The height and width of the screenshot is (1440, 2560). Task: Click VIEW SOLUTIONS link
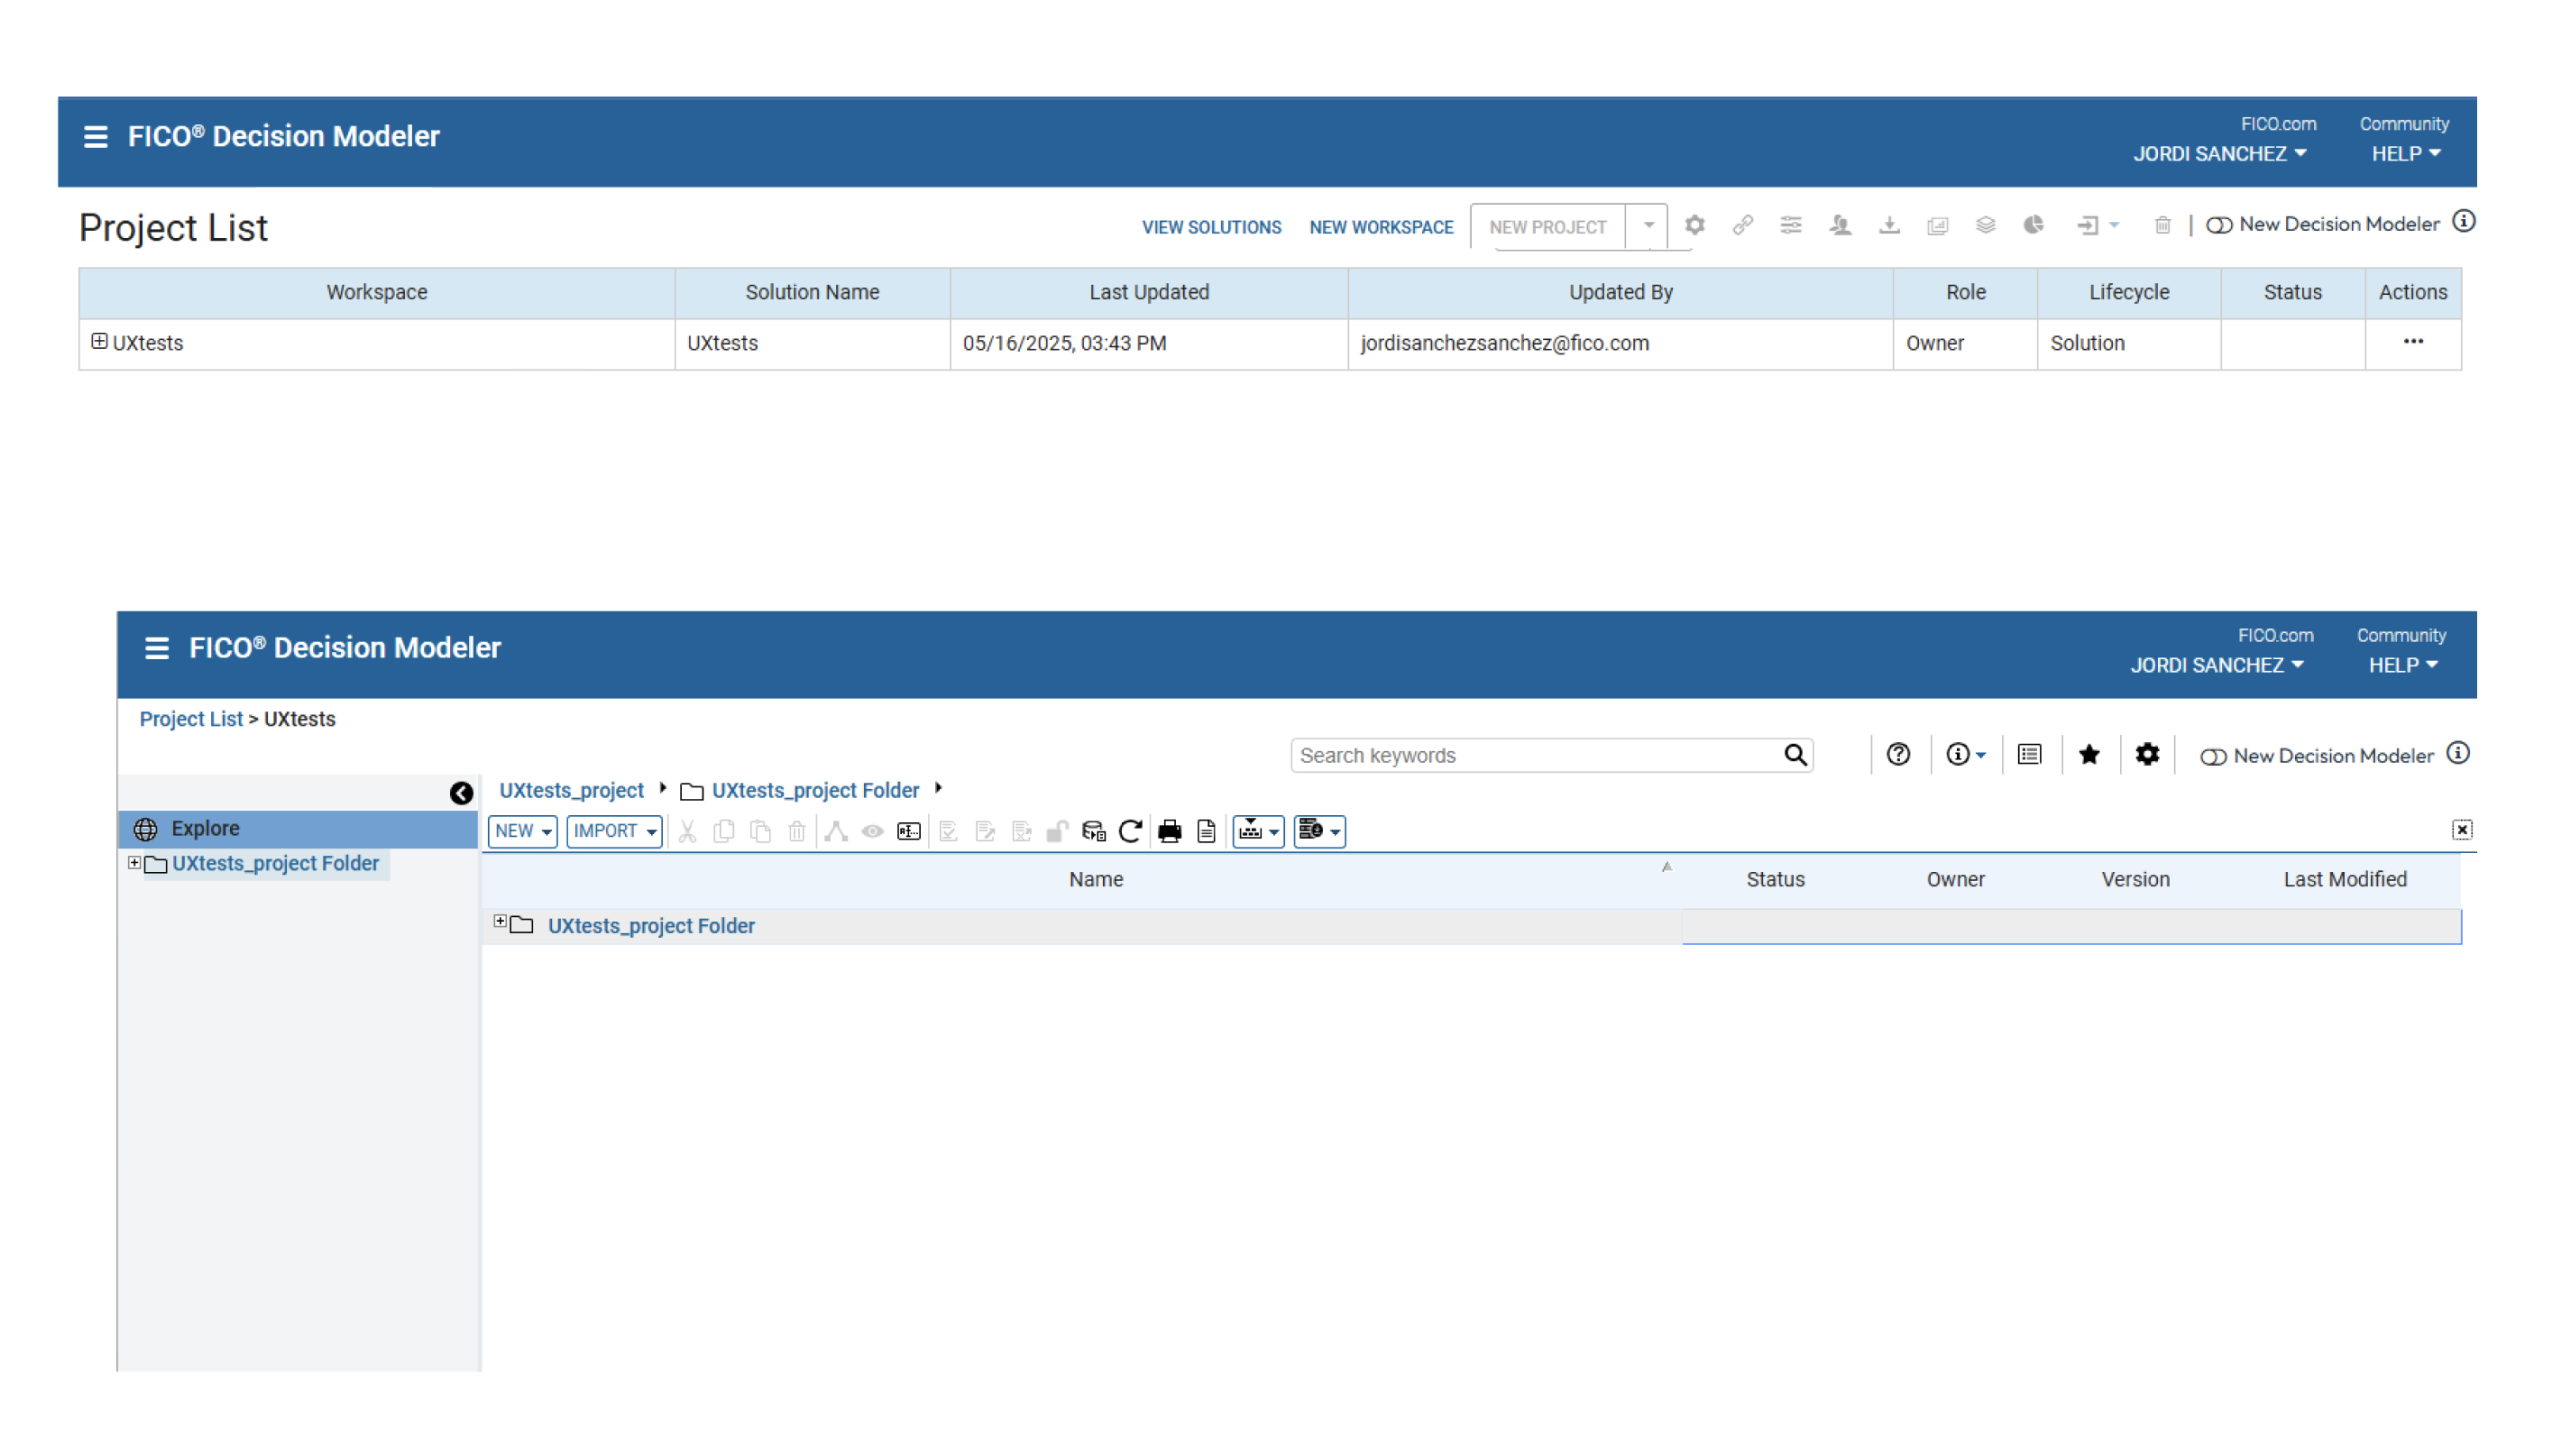click(1211, 227)
